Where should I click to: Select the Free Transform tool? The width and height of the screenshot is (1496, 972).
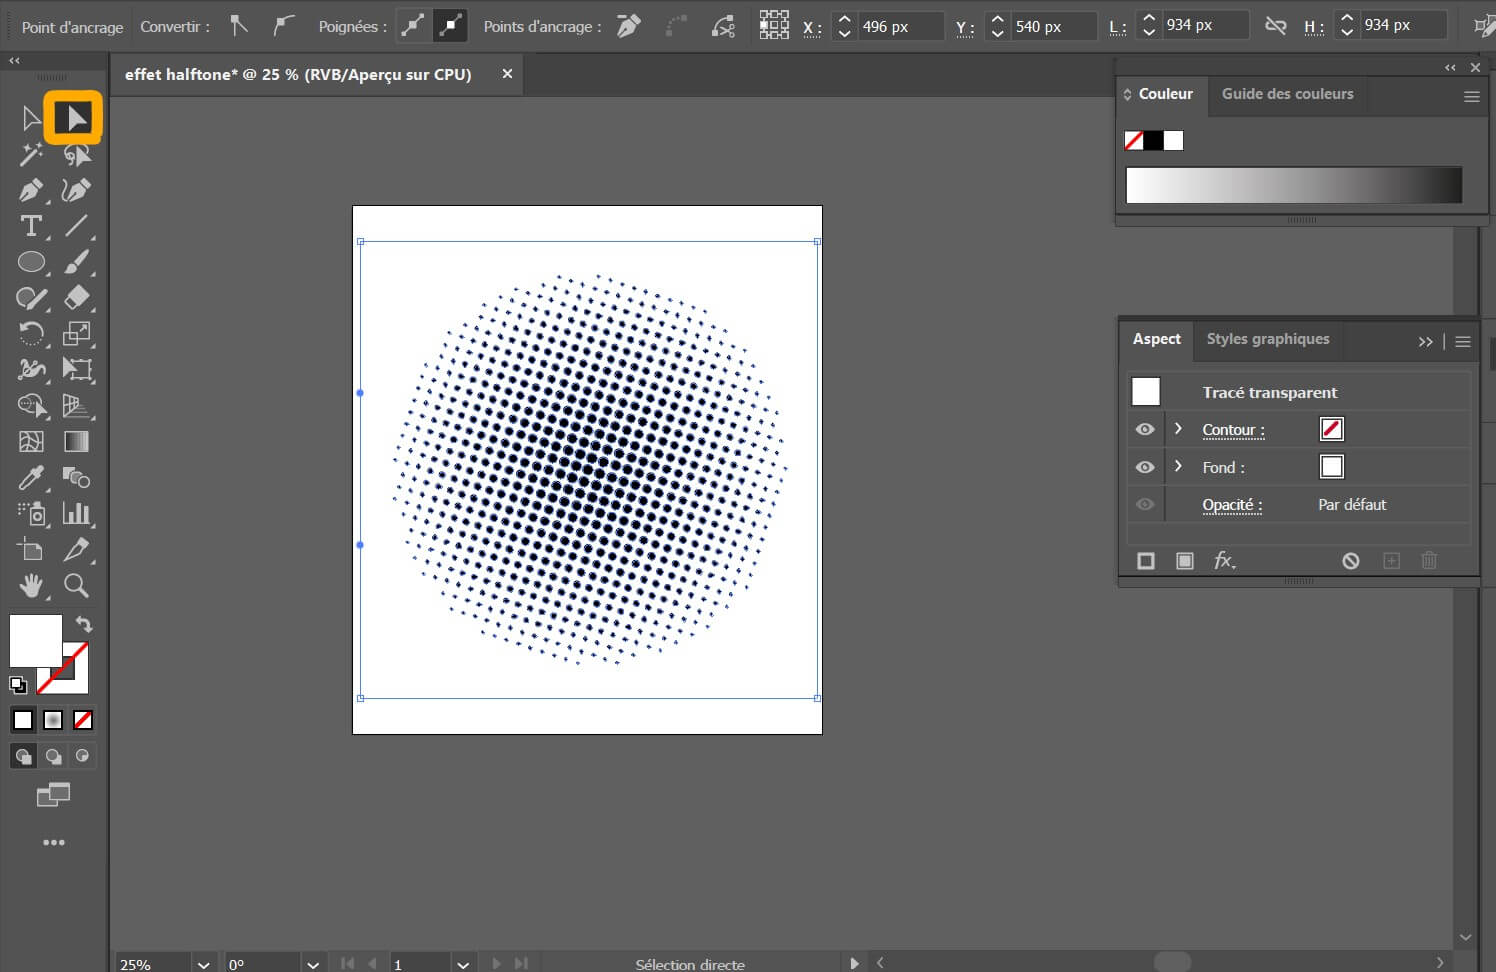(76, 370)
